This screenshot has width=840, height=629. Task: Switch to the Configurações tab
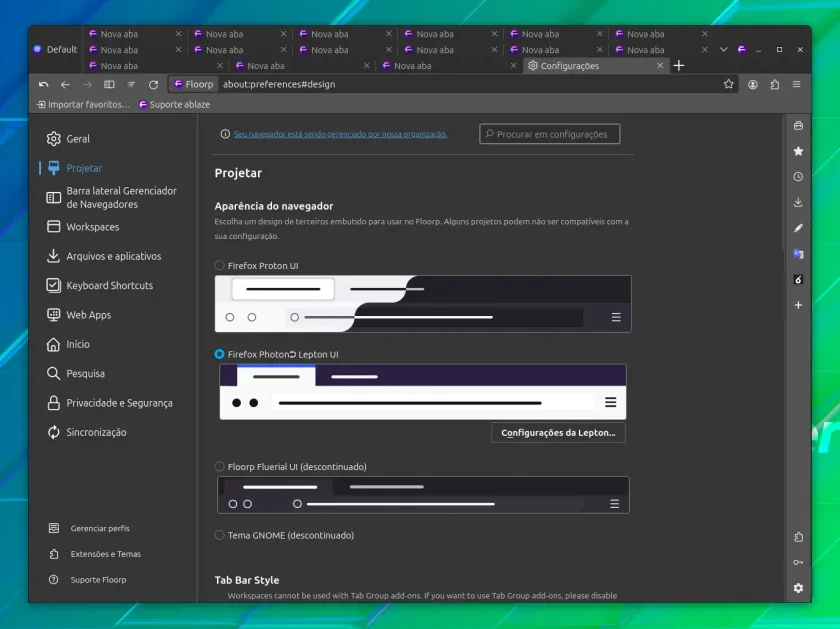596,65
